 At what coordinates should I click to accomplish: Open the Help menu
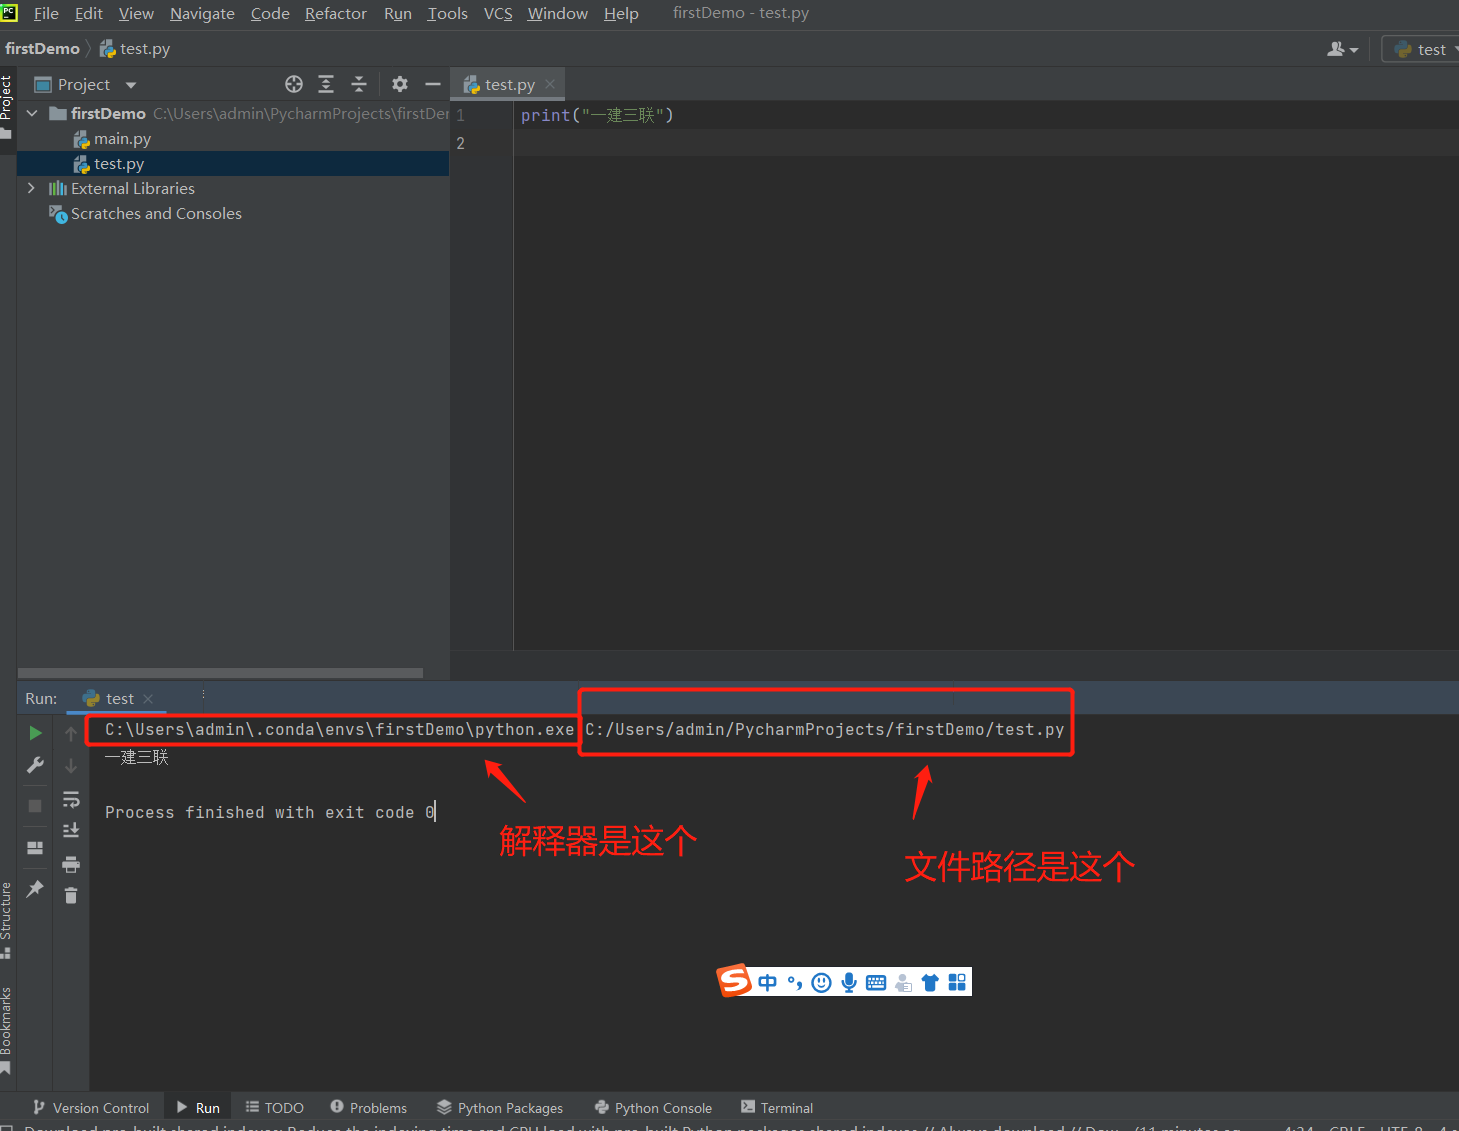621,13
